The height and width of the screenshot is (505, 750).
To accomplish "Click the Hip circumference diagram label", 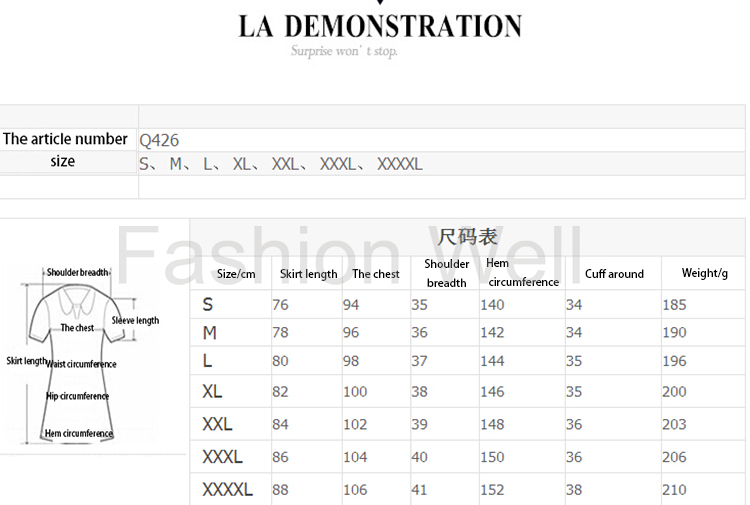I will click(78, 396).
